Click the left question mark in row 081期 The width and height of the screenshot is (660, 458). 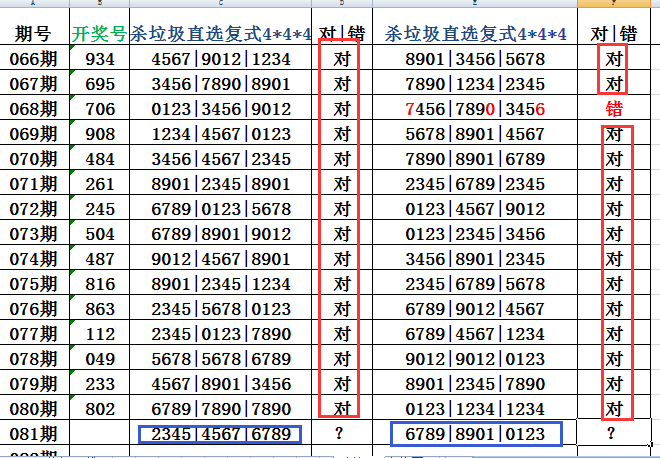(342, 434)
